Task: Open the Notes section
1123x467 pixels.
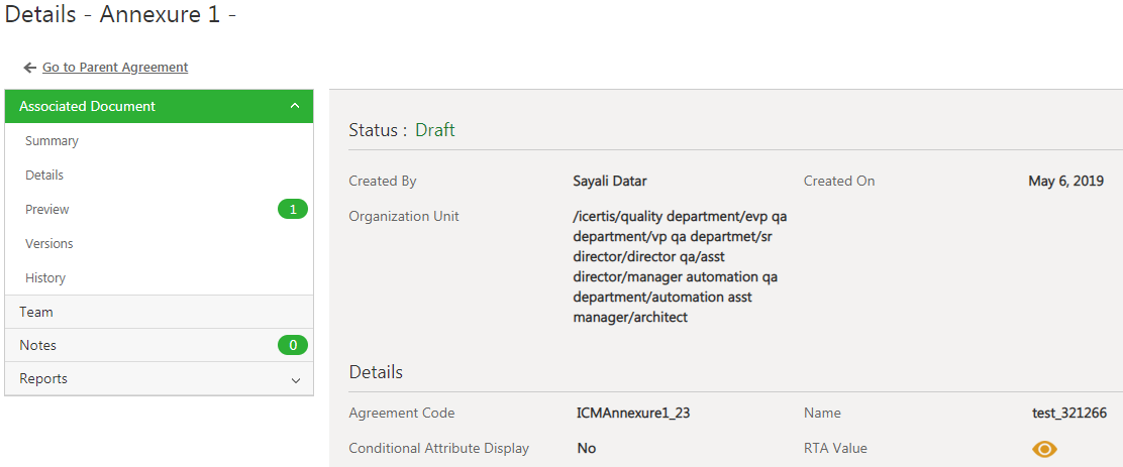Action: click(x=38, y=345)
